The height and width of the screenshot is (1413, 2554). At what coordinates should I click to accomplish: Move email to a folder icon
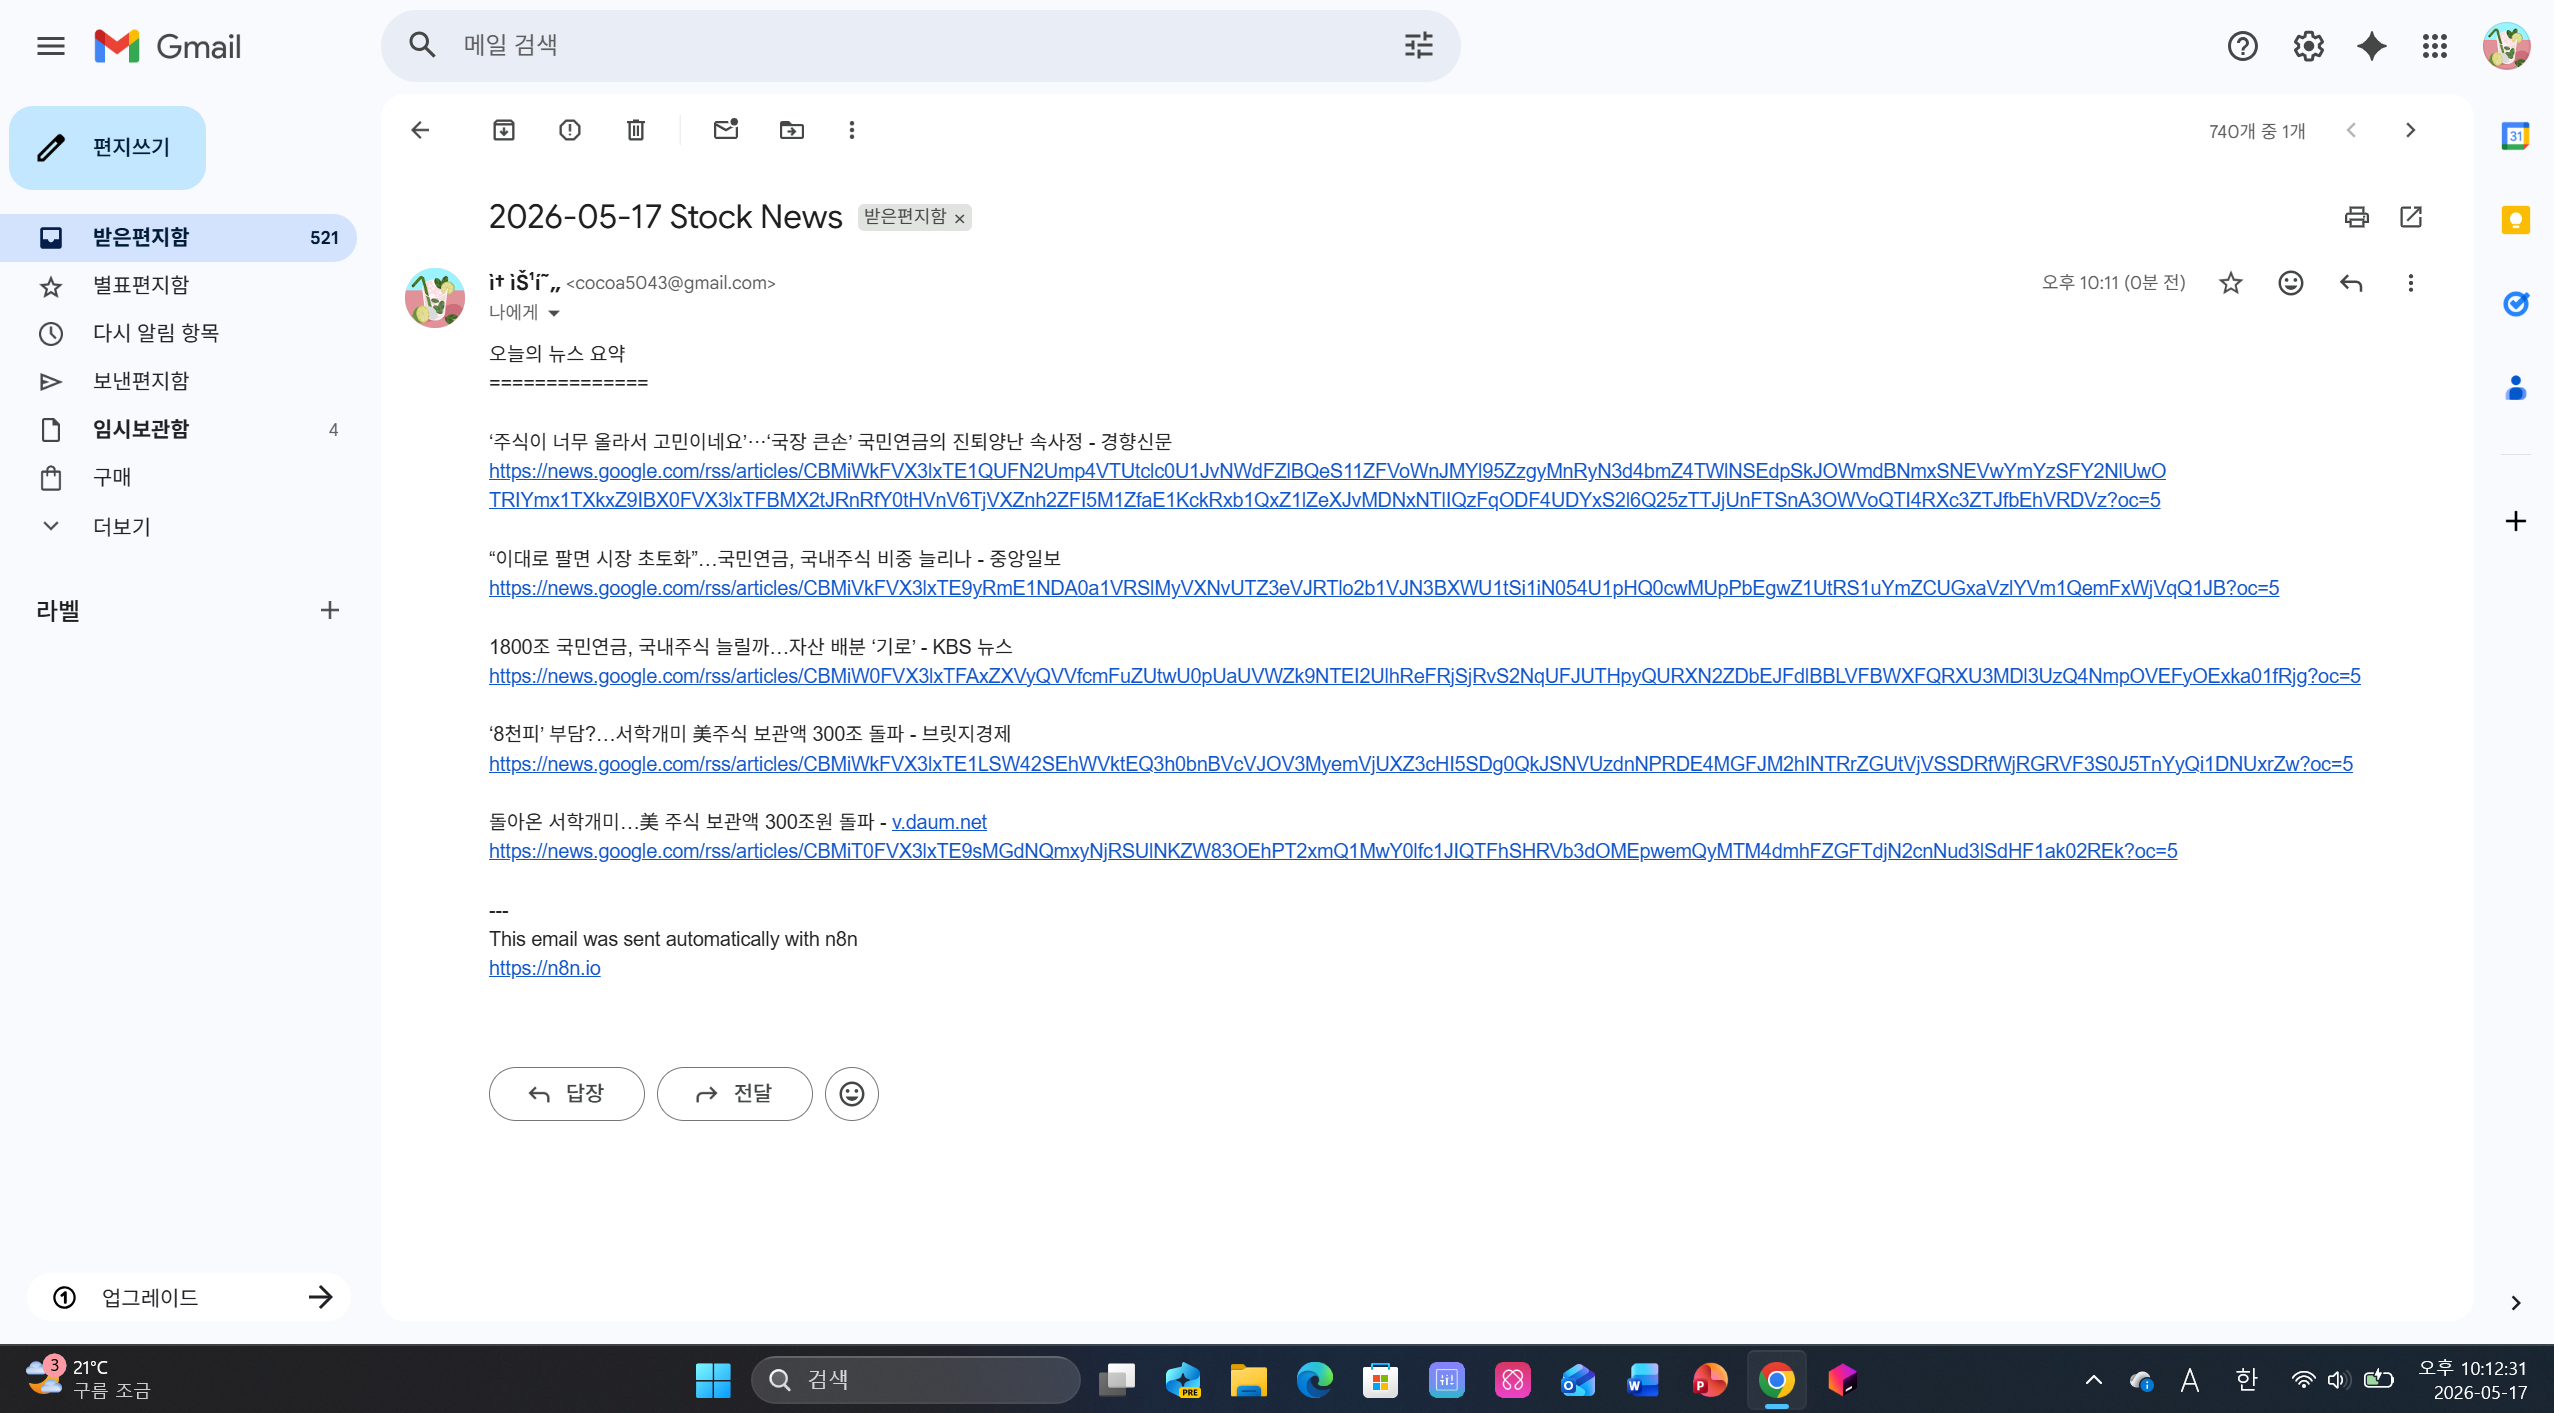coord(792,130)
